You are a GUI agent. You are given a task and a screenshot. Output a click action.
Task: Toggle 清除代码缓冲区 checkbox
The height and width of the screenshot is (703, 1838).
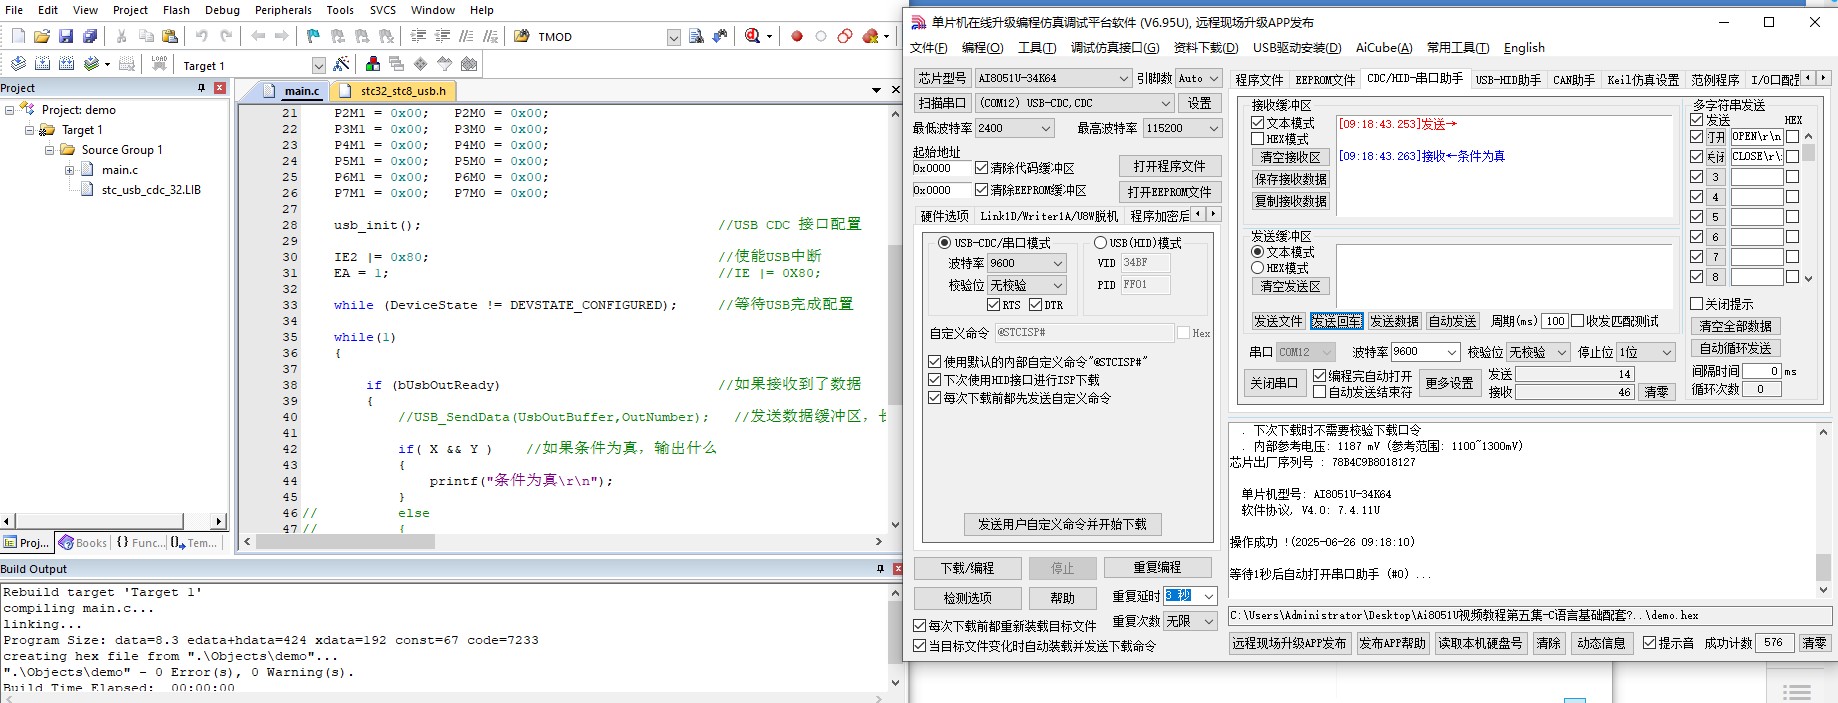(981, 168)
